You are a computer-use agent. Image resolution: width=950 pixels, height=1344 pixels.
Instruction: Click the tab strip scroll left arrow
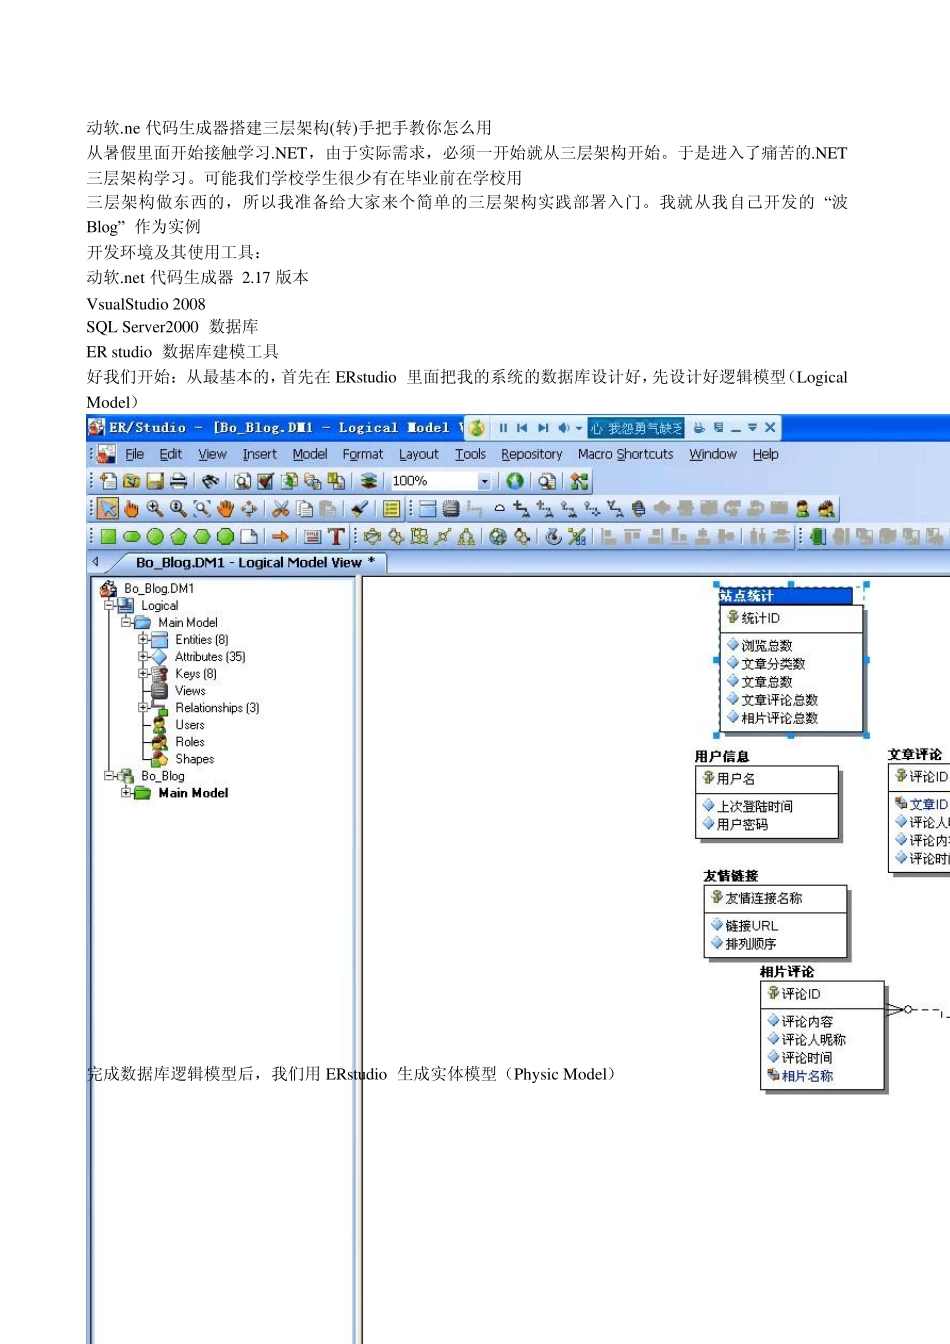[x=95, y=563]
